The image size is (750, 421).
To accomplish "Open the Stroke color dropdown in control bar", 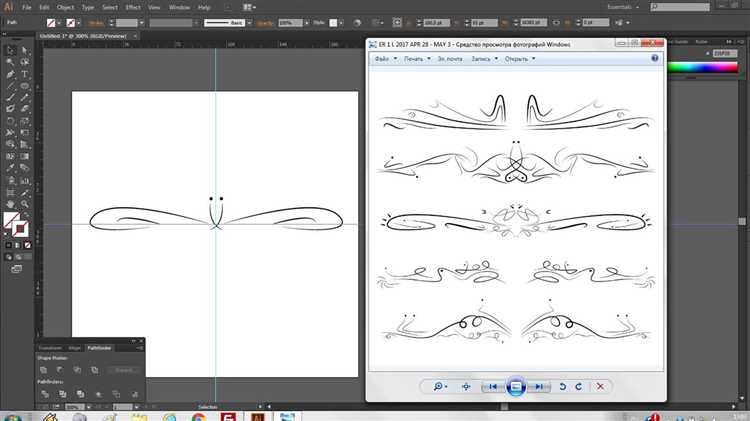I will 78,22.
